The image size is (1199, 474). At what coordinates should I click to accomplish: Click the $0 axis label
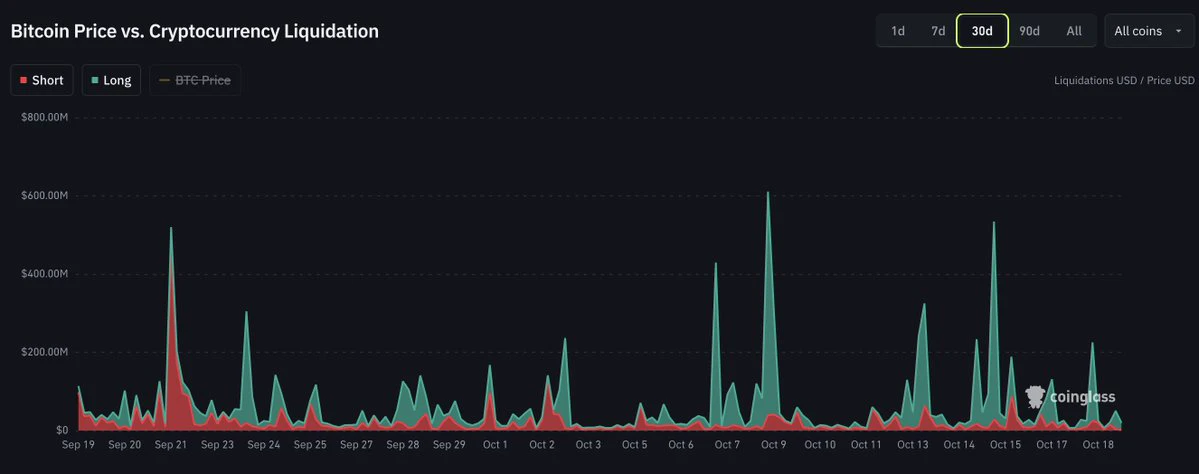(63, 430)
